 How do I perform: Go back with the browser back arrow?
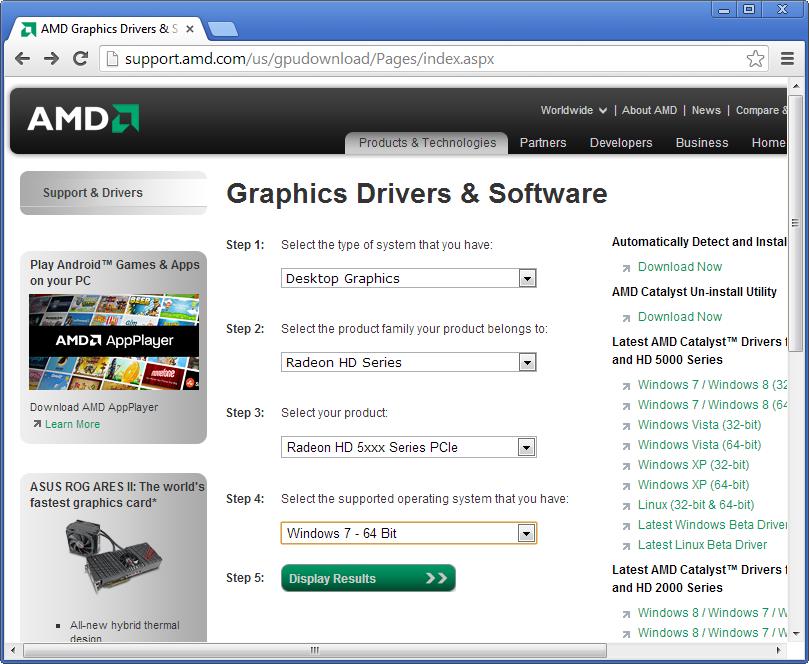point(22,58)
